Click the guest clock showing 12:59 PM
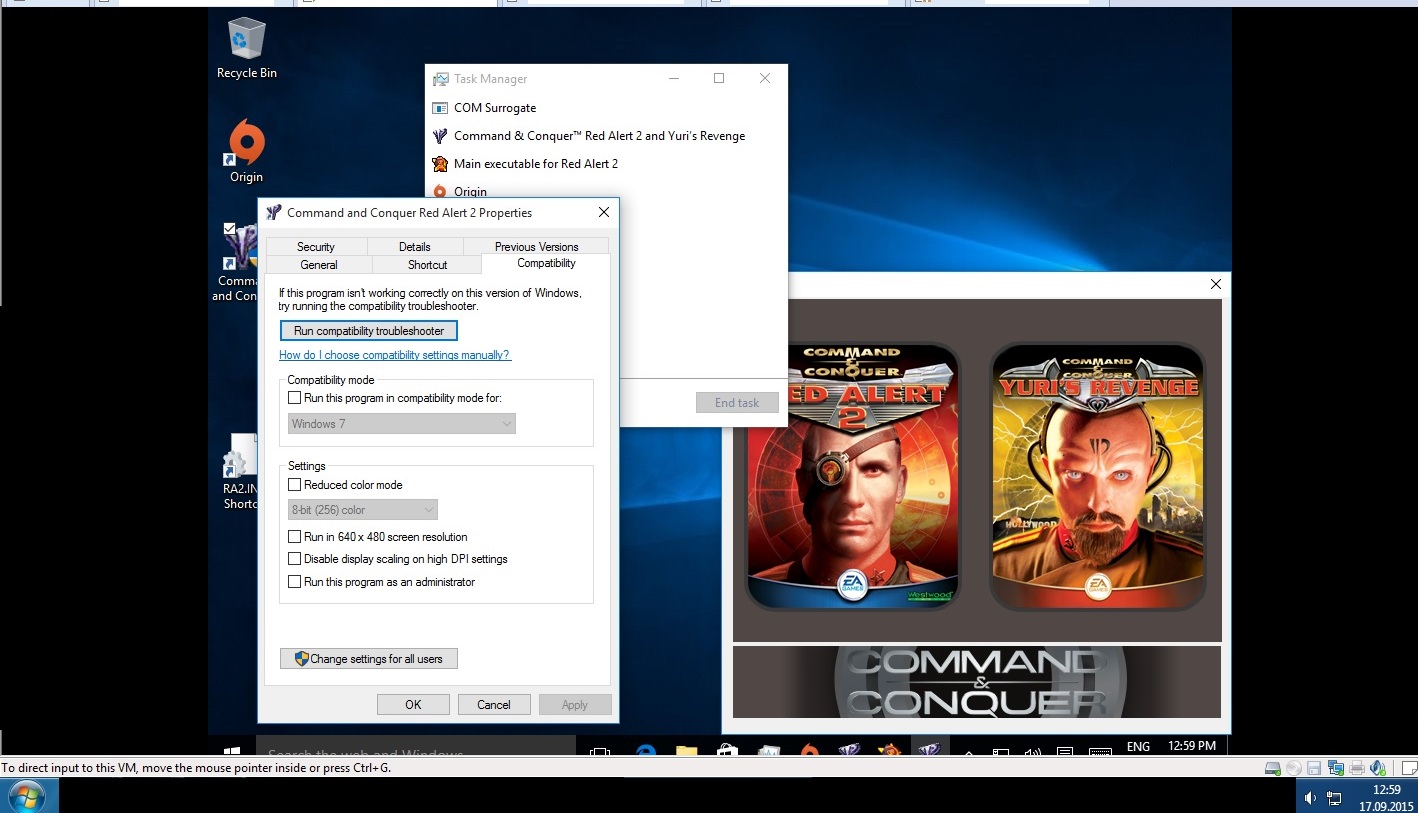The height and width of the screenshot is (813, 1418). [x=1192, y=746]
